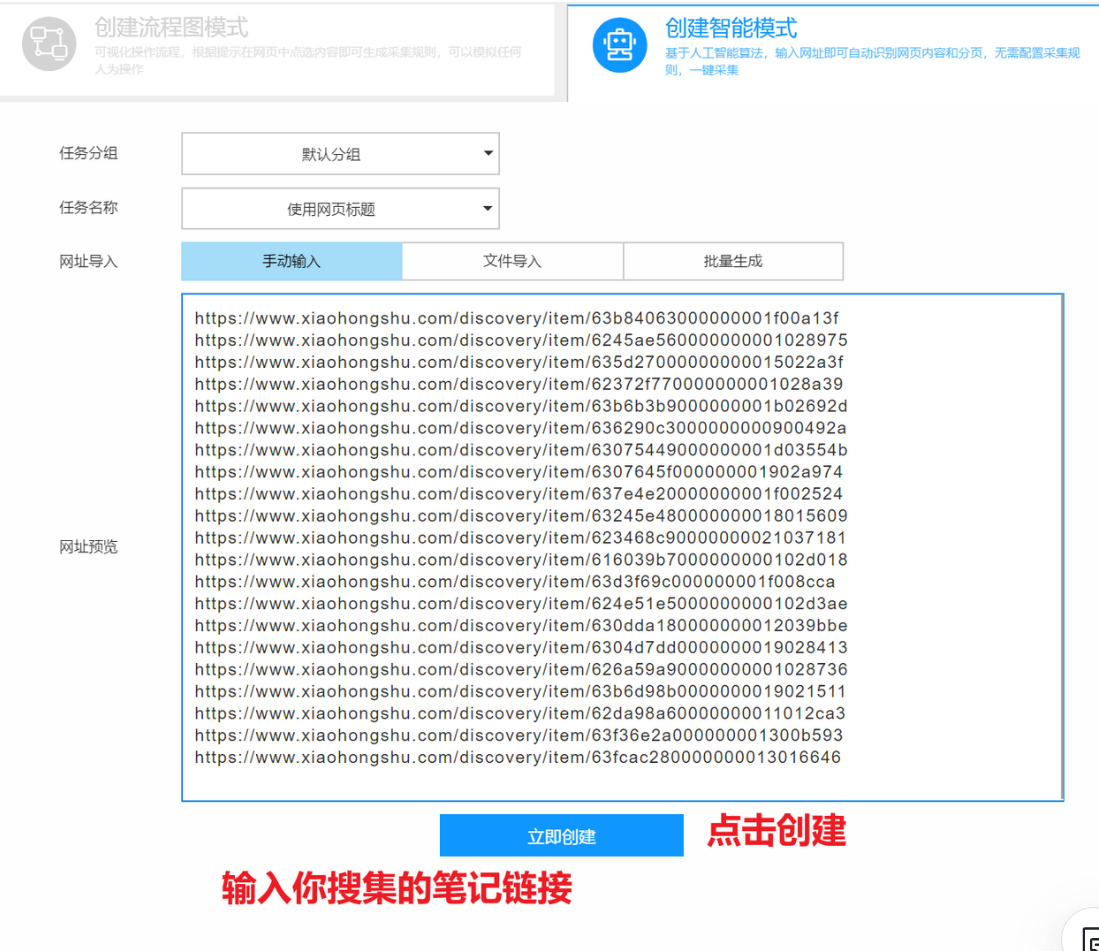This screenshot has height=951, width=1099.
Task: Click the URL ending in 62da98a60000000011012ca3
Action: [520, 713]
